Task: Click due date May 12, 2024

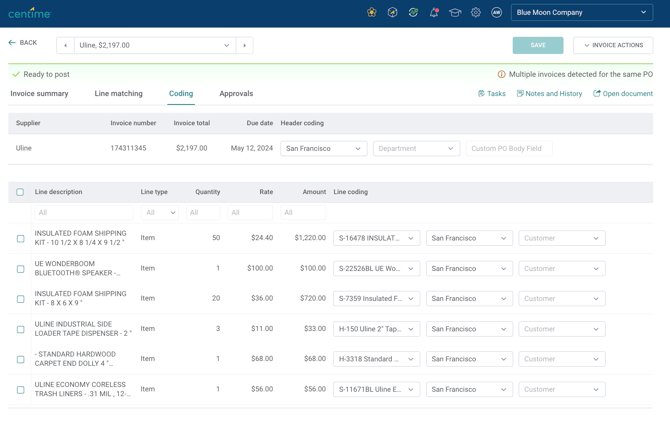Action: (x=252, y=148)
